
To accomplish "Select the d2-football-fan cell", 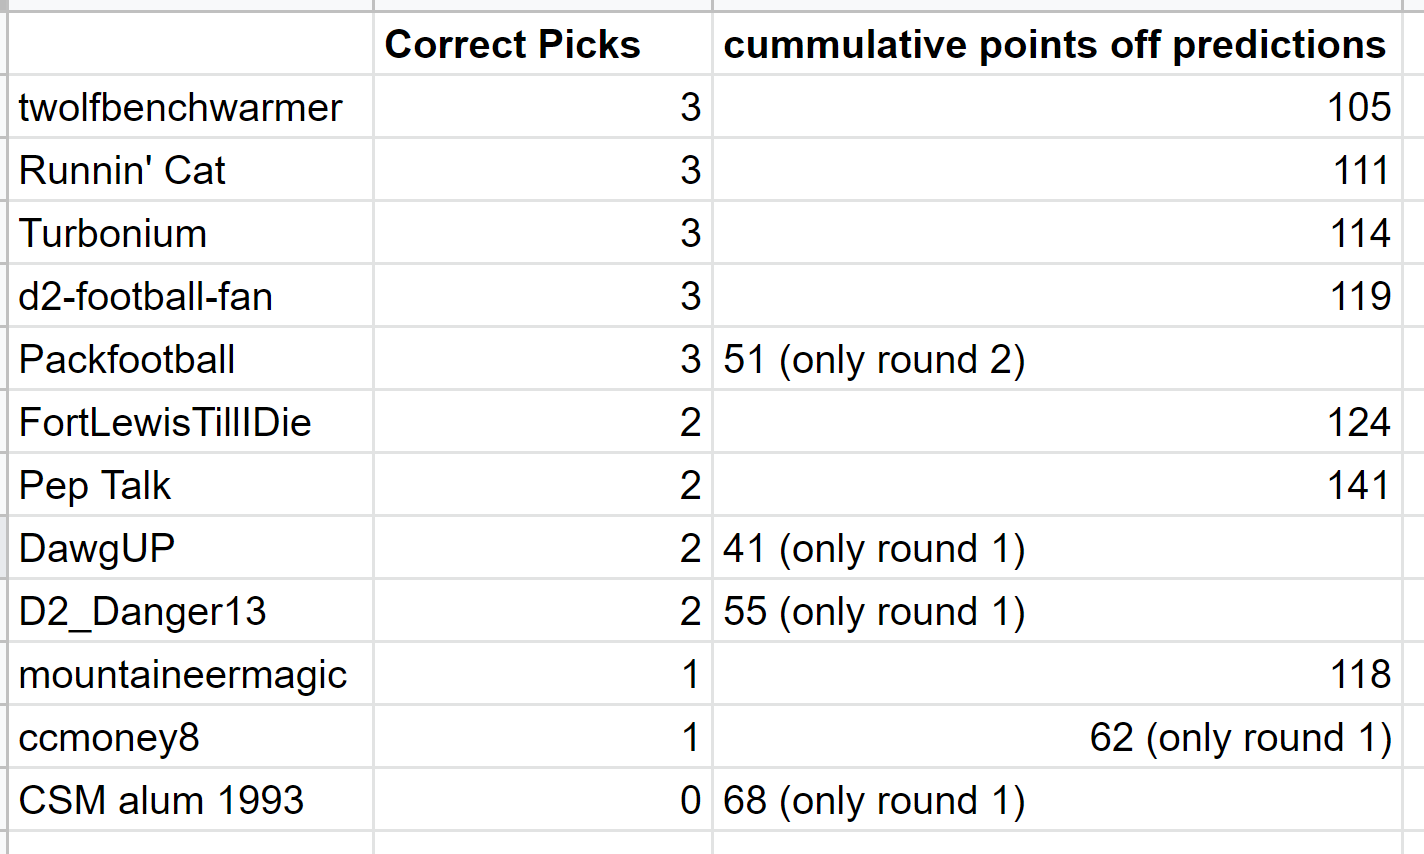I will pos(190,296).
